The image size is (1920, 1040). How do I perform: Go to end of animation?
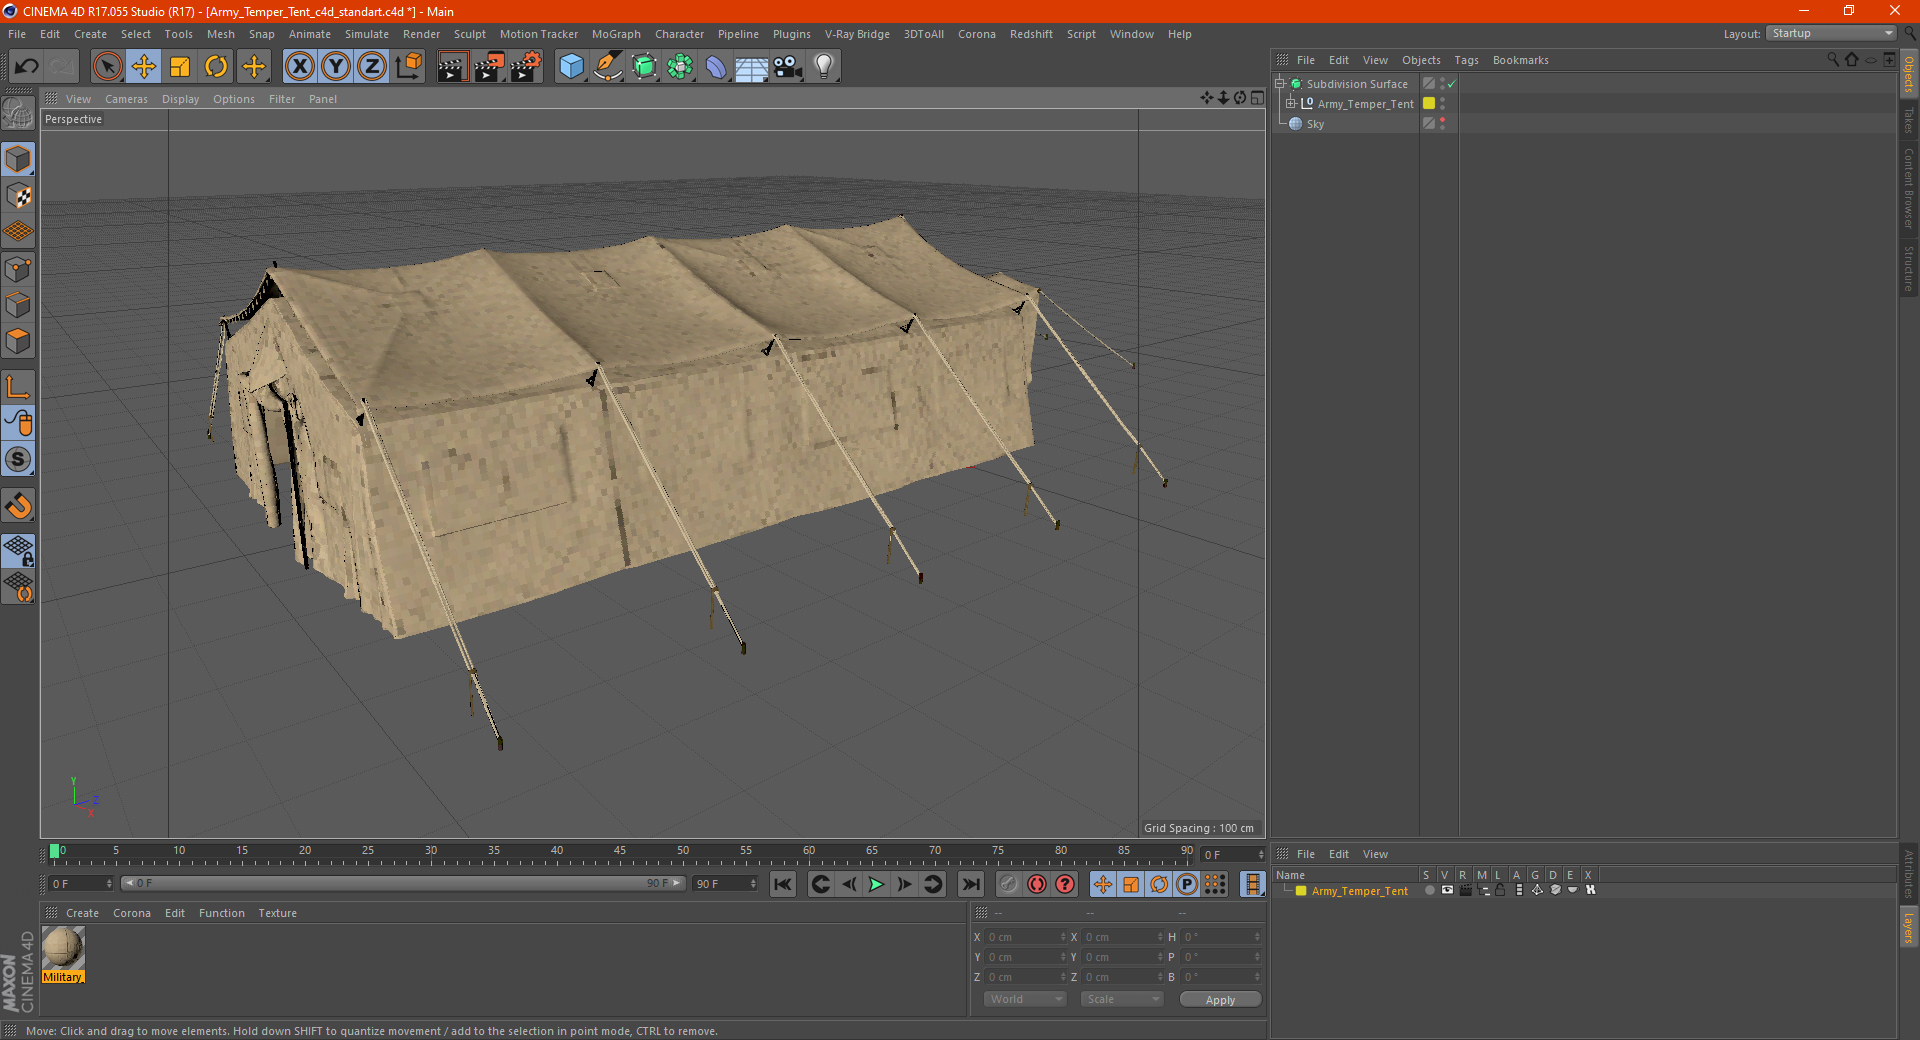pos(970,884)
